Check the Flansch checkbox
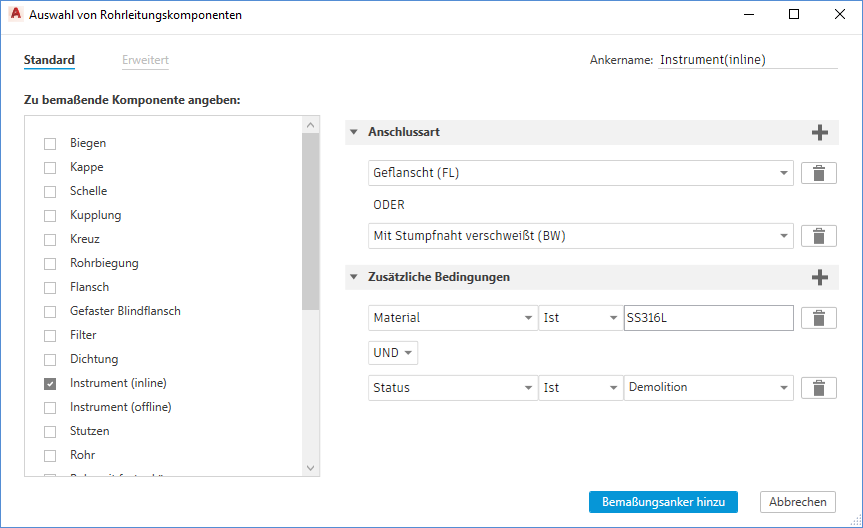Image resolution: width=863 pixels, height=528 pixels. click(50, 287)
